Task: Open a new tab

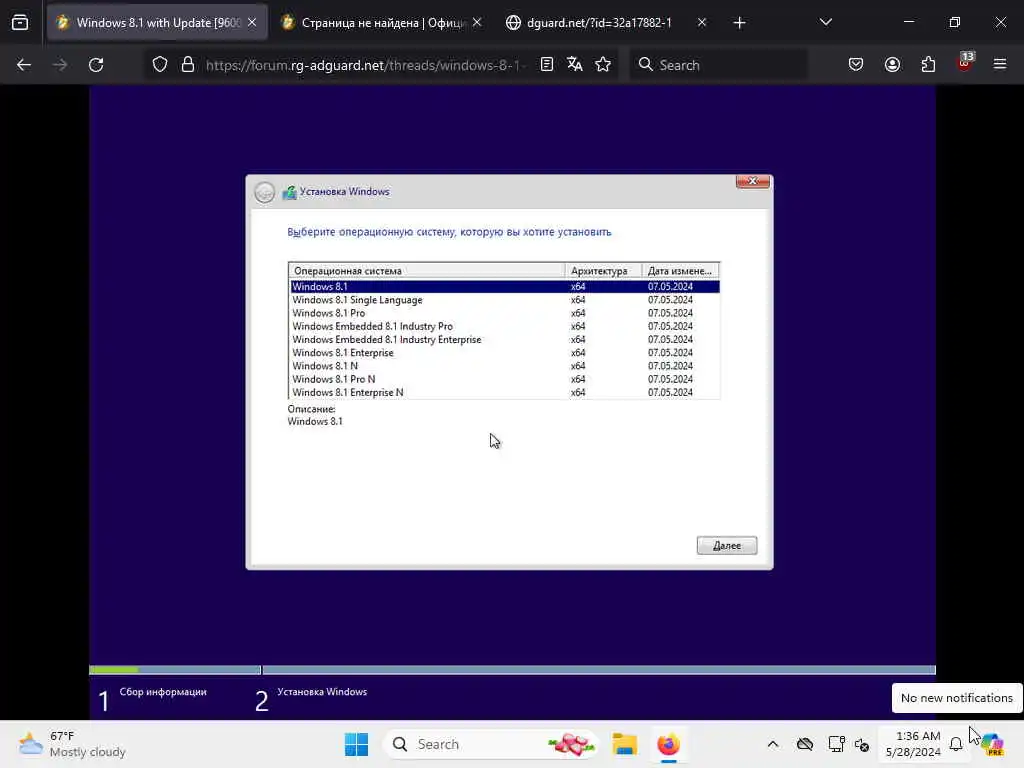Action: 739,23
